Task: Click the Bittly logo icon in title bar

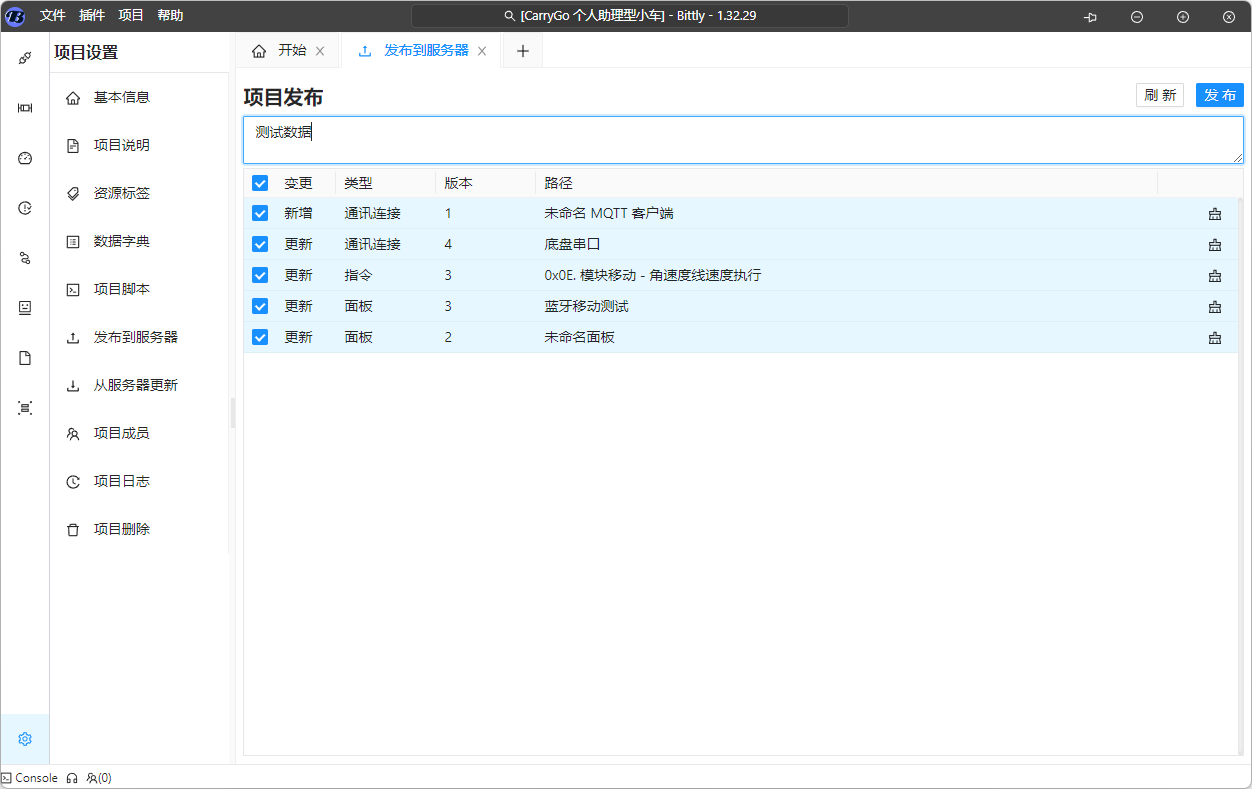Action: click(x=16, y=16)
